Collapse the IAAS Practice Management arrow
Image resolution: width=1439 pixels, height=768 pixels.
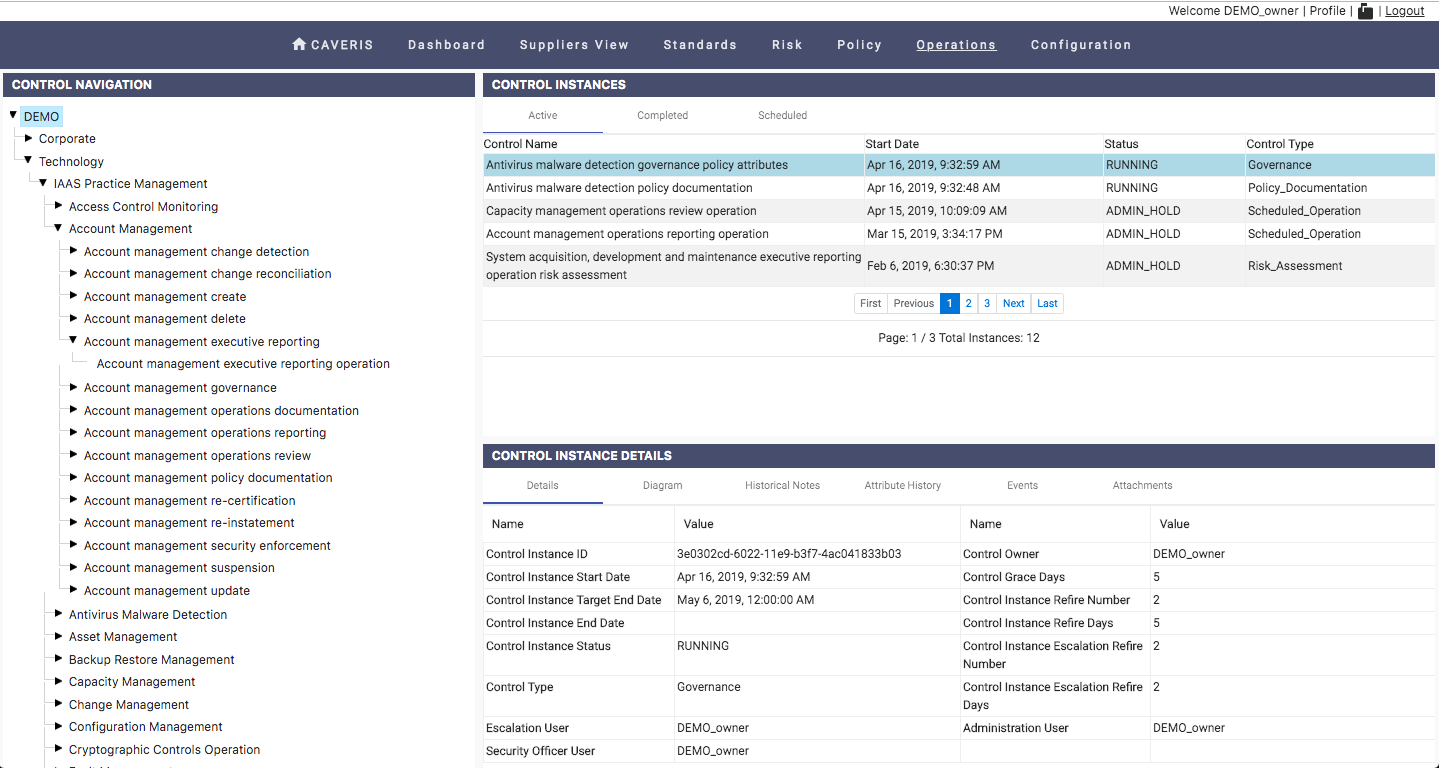43,183
